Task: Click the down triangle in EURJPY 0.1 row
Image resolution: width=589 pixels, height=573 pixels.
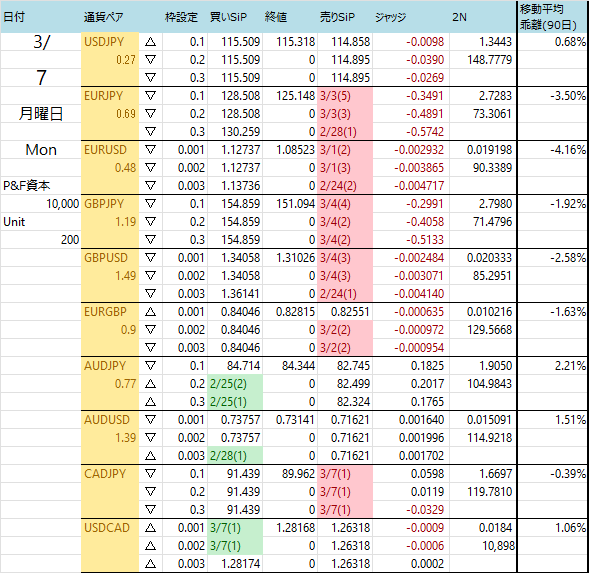Action: click(x=150, y=96)
